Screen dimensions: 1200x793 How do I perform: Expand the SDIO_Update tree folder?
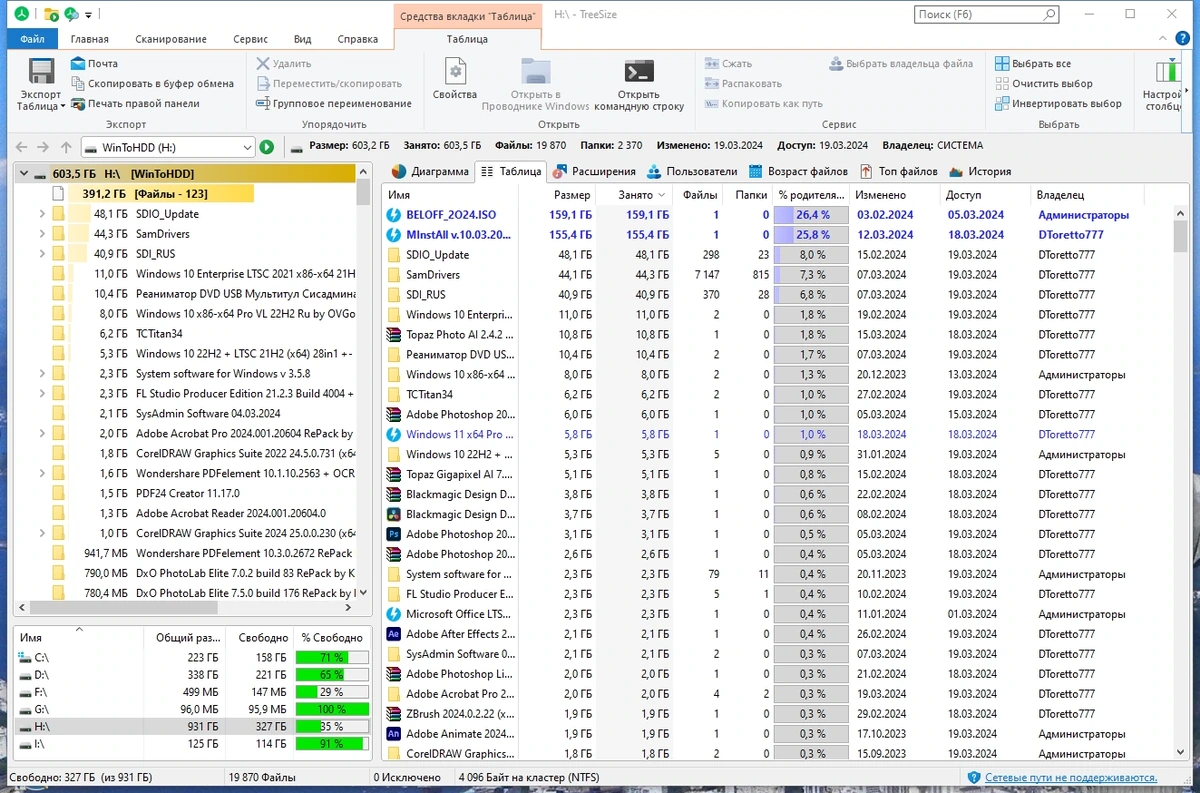tap(42, 214)
